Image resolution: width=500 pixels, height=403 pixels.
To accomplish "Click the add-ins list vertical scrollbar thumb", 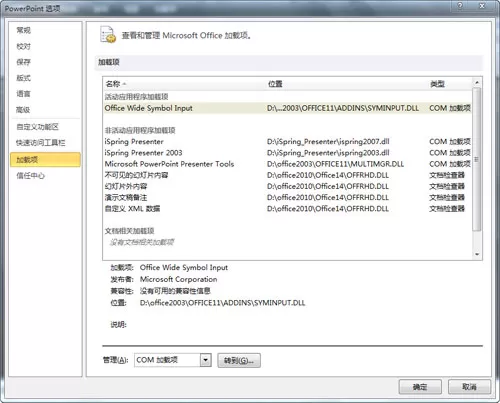I will pos(477,159).
